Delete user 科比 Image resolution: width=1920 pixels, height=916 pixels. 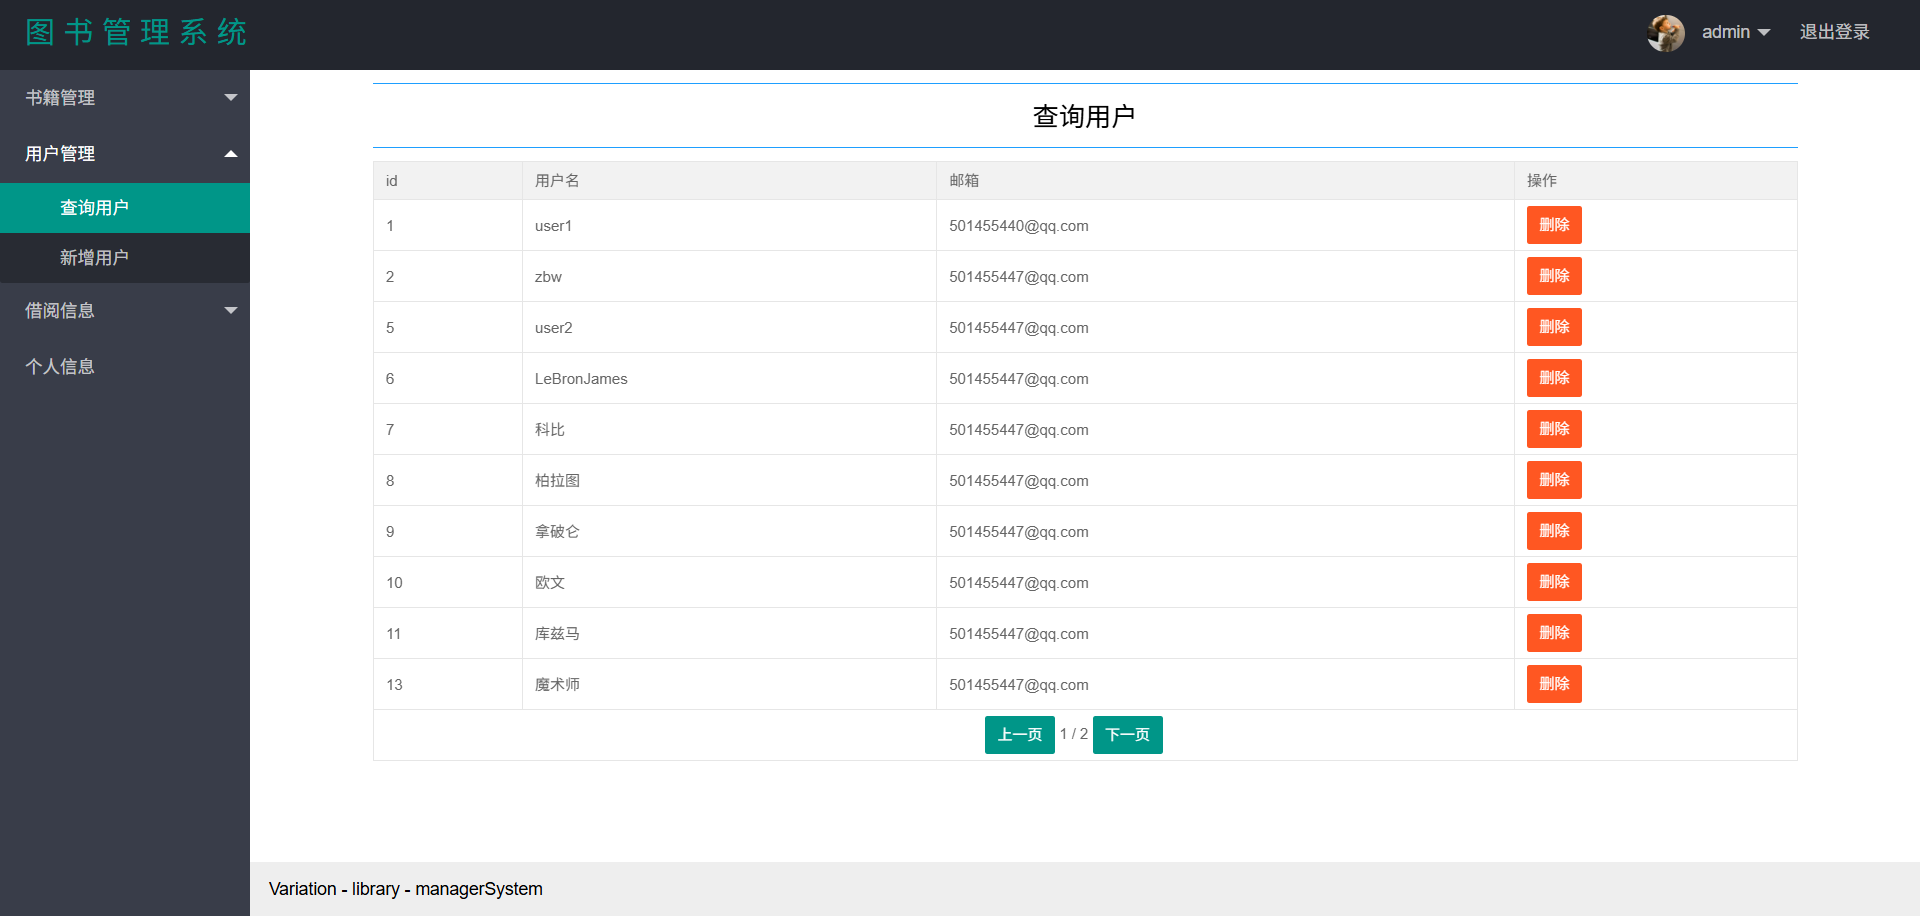click(x=1554, y=429)
